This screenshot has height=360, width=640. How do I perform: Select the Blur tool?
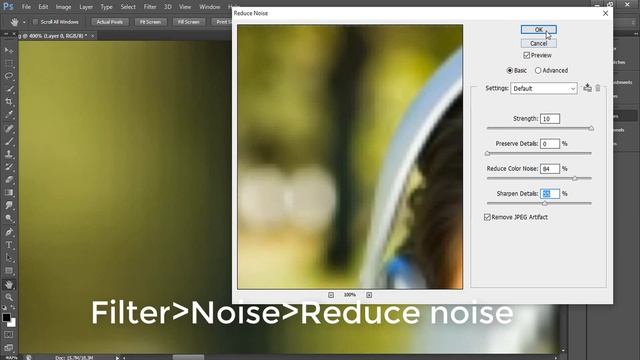coord(9,205)
